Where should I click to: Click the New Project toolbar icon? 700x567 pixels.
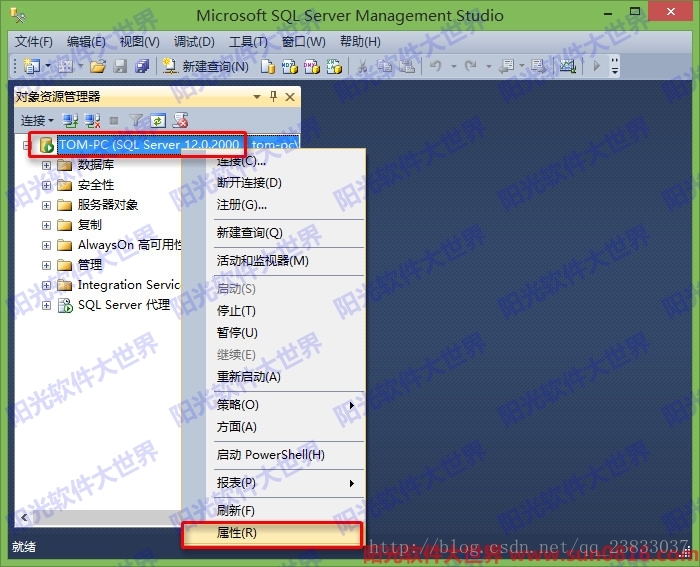point(31,67)
